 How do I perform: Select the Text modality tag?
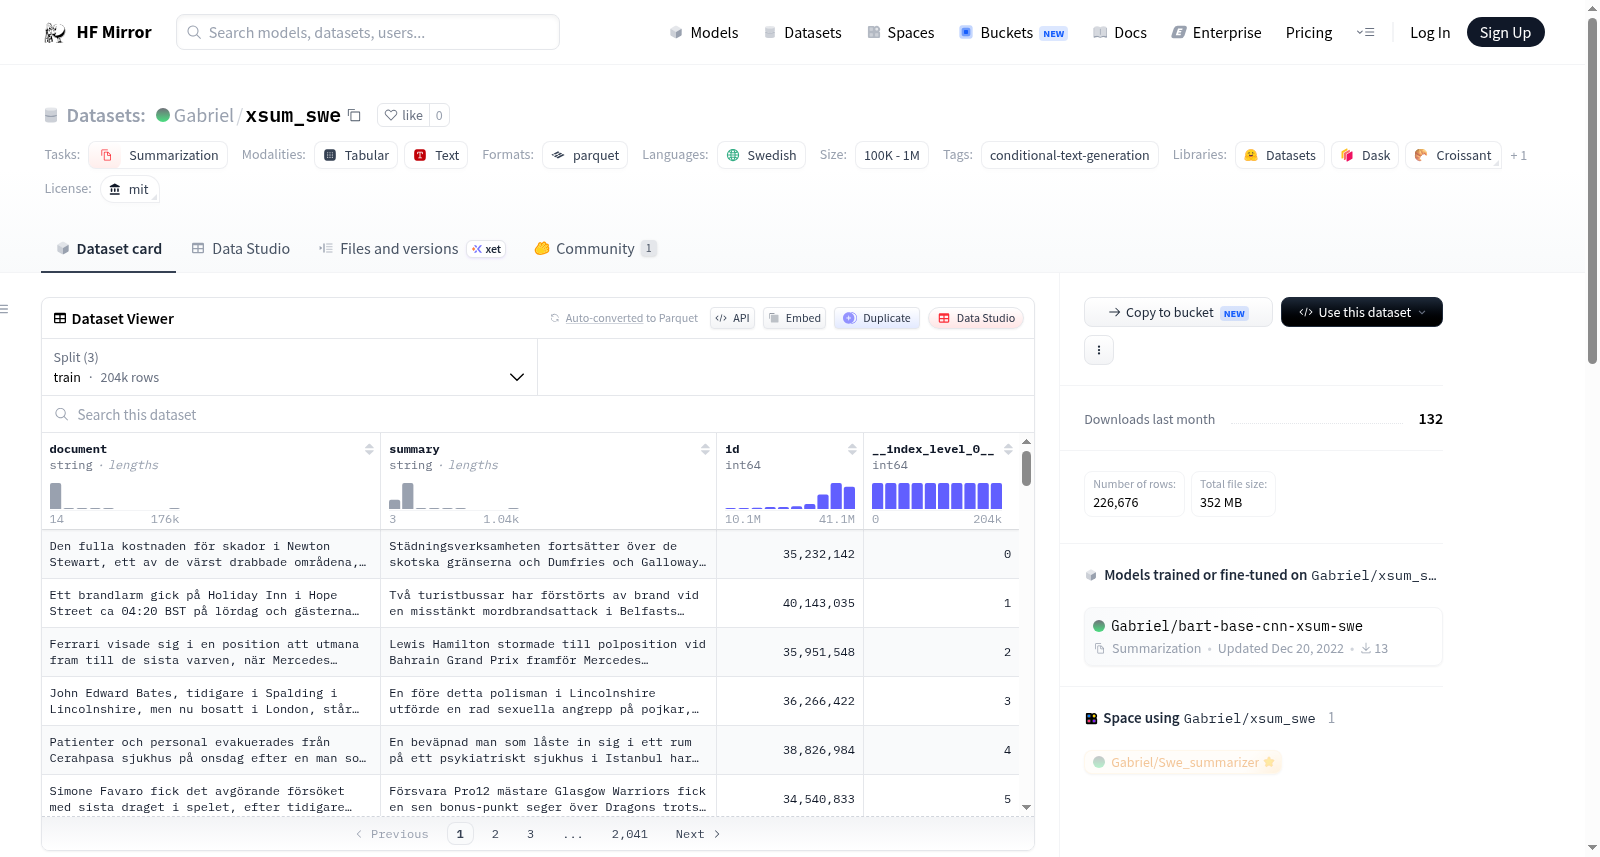436,155
